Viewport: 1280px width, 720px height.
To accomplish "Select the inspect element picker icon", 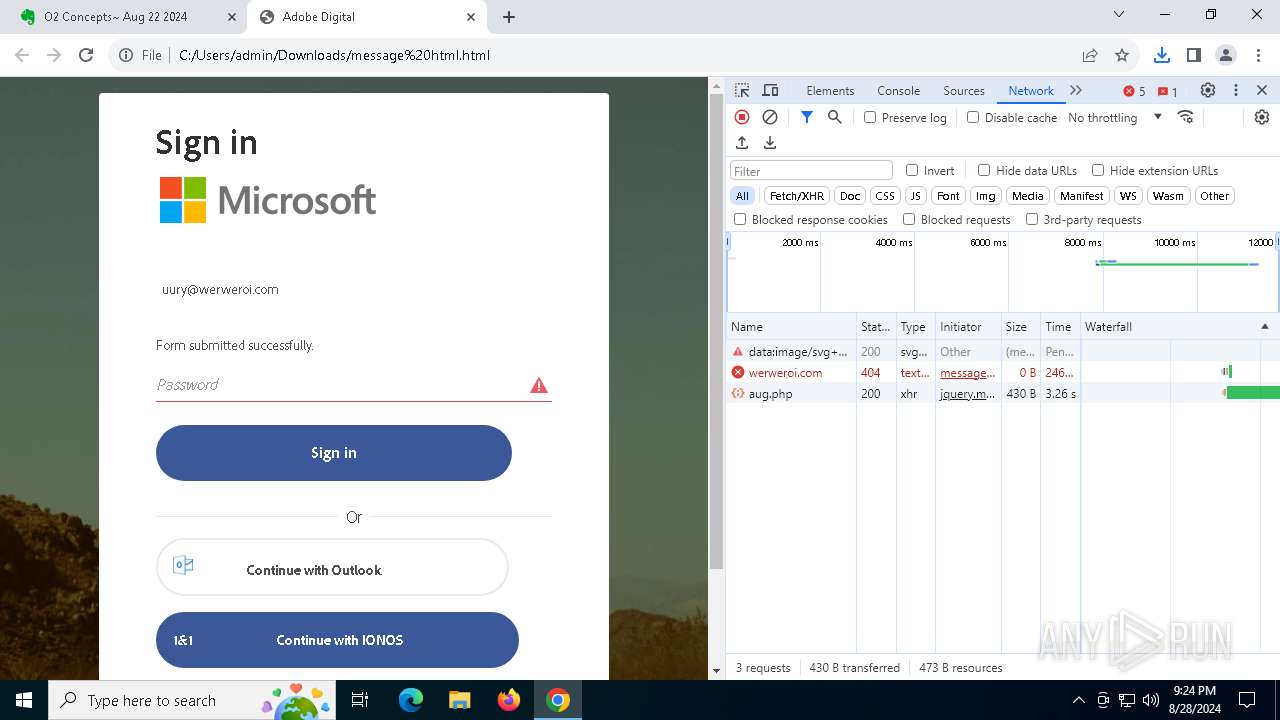I will (x=742, y=90).
